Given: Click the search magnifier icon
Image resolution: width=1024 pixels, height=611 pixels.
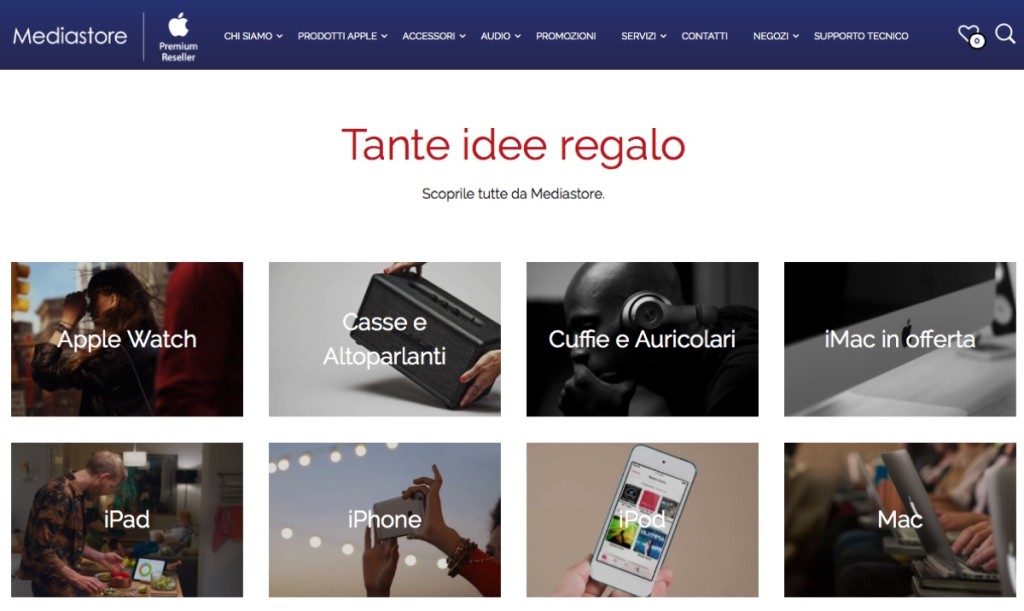Looking at the screenshot, I should [1005, 33].
